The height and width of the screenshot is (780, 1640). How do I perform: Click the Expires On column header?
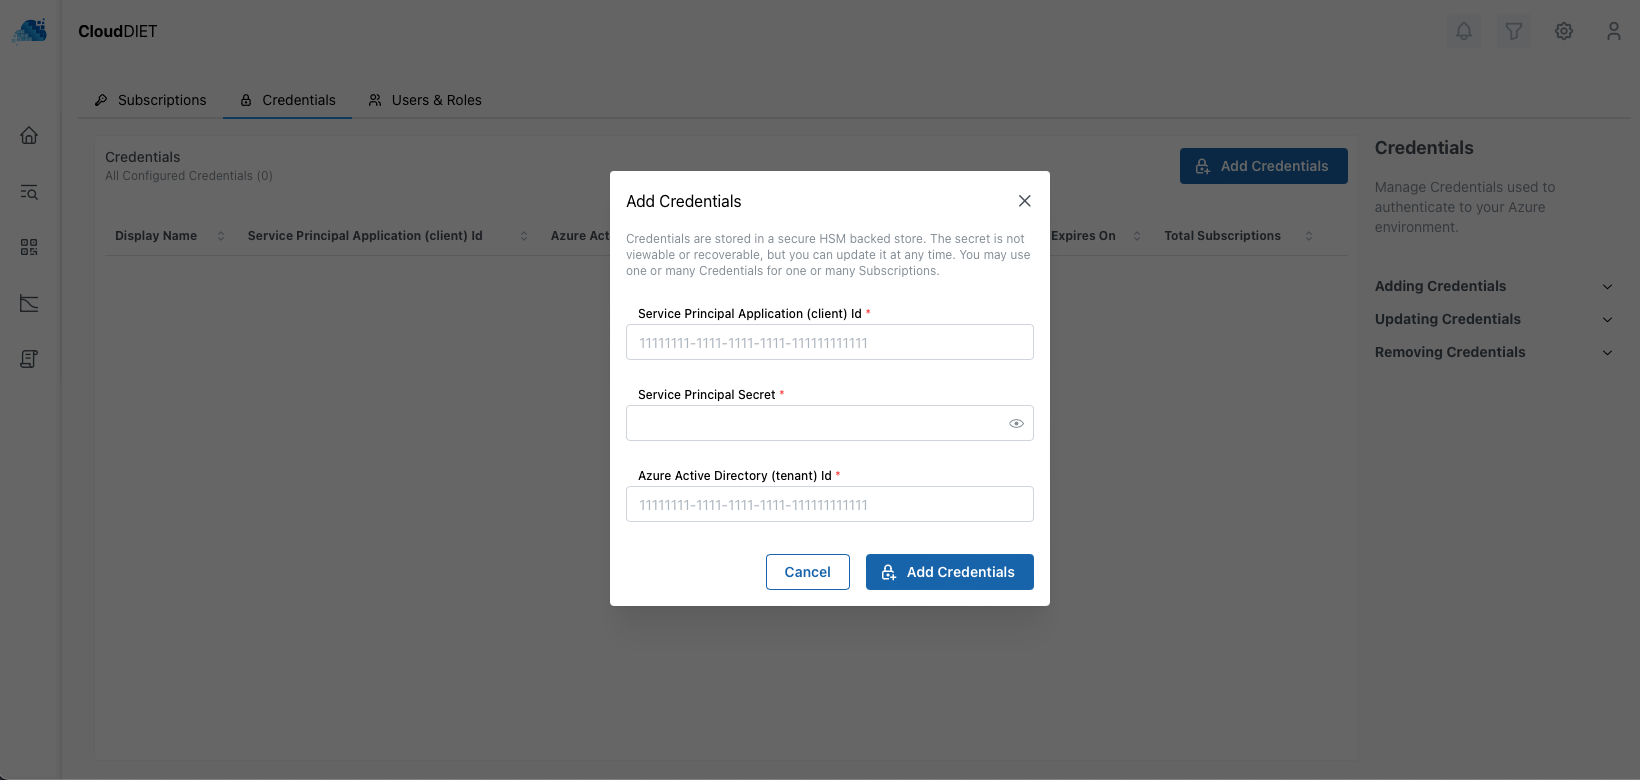pyautogui.click(x=1083, y=236)
